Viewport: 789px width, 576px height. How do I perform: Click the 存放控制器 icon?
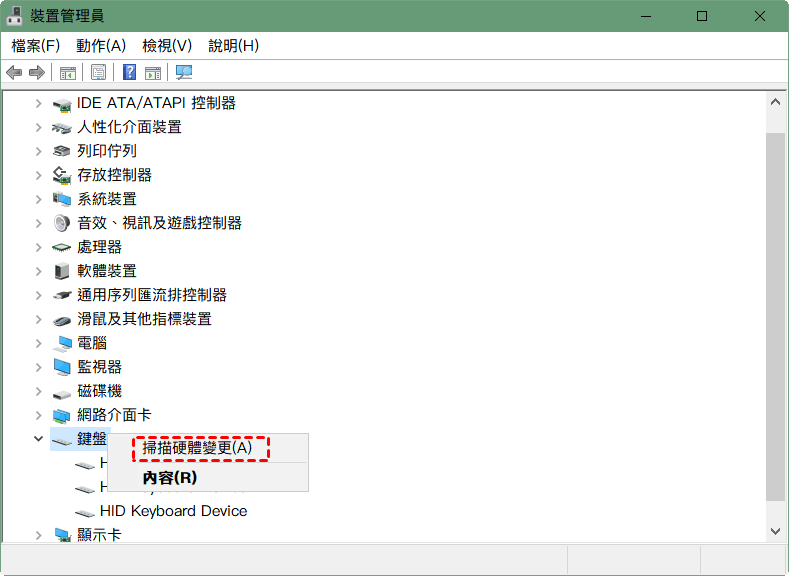click(62, 175)
